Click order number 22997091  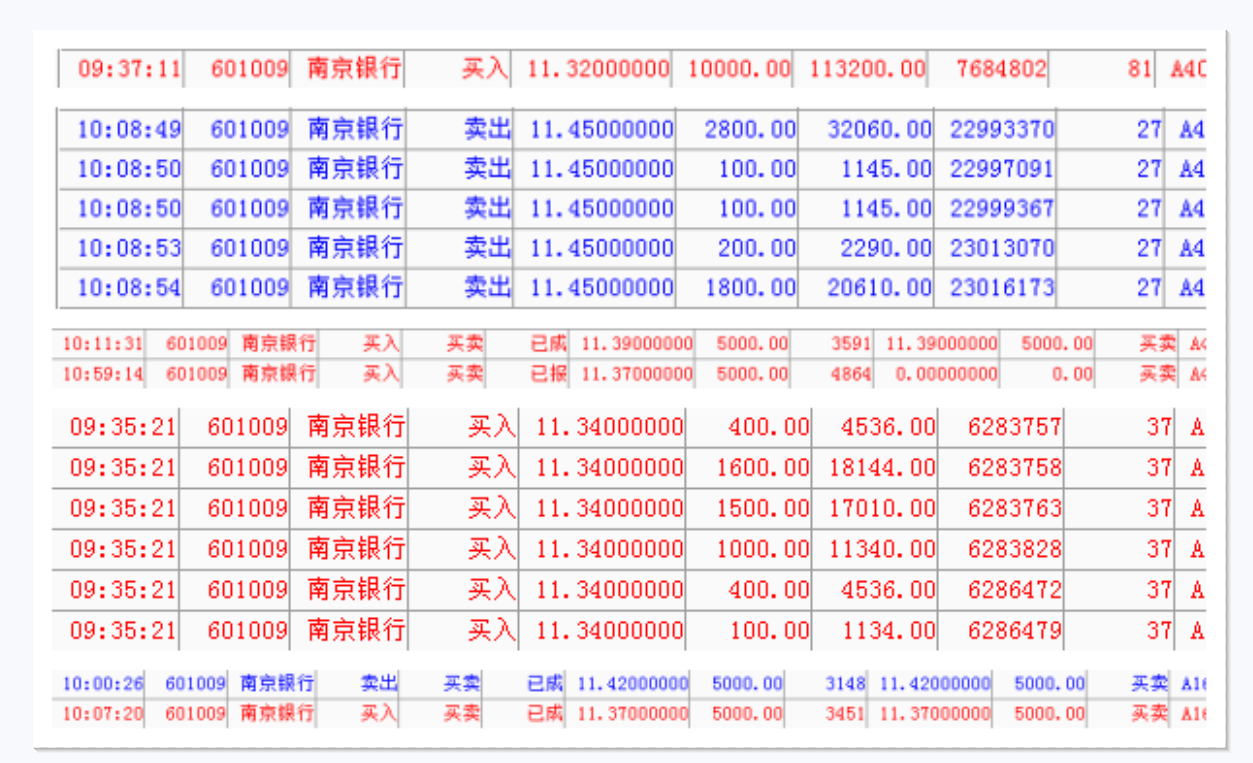tap(1002, 169)
